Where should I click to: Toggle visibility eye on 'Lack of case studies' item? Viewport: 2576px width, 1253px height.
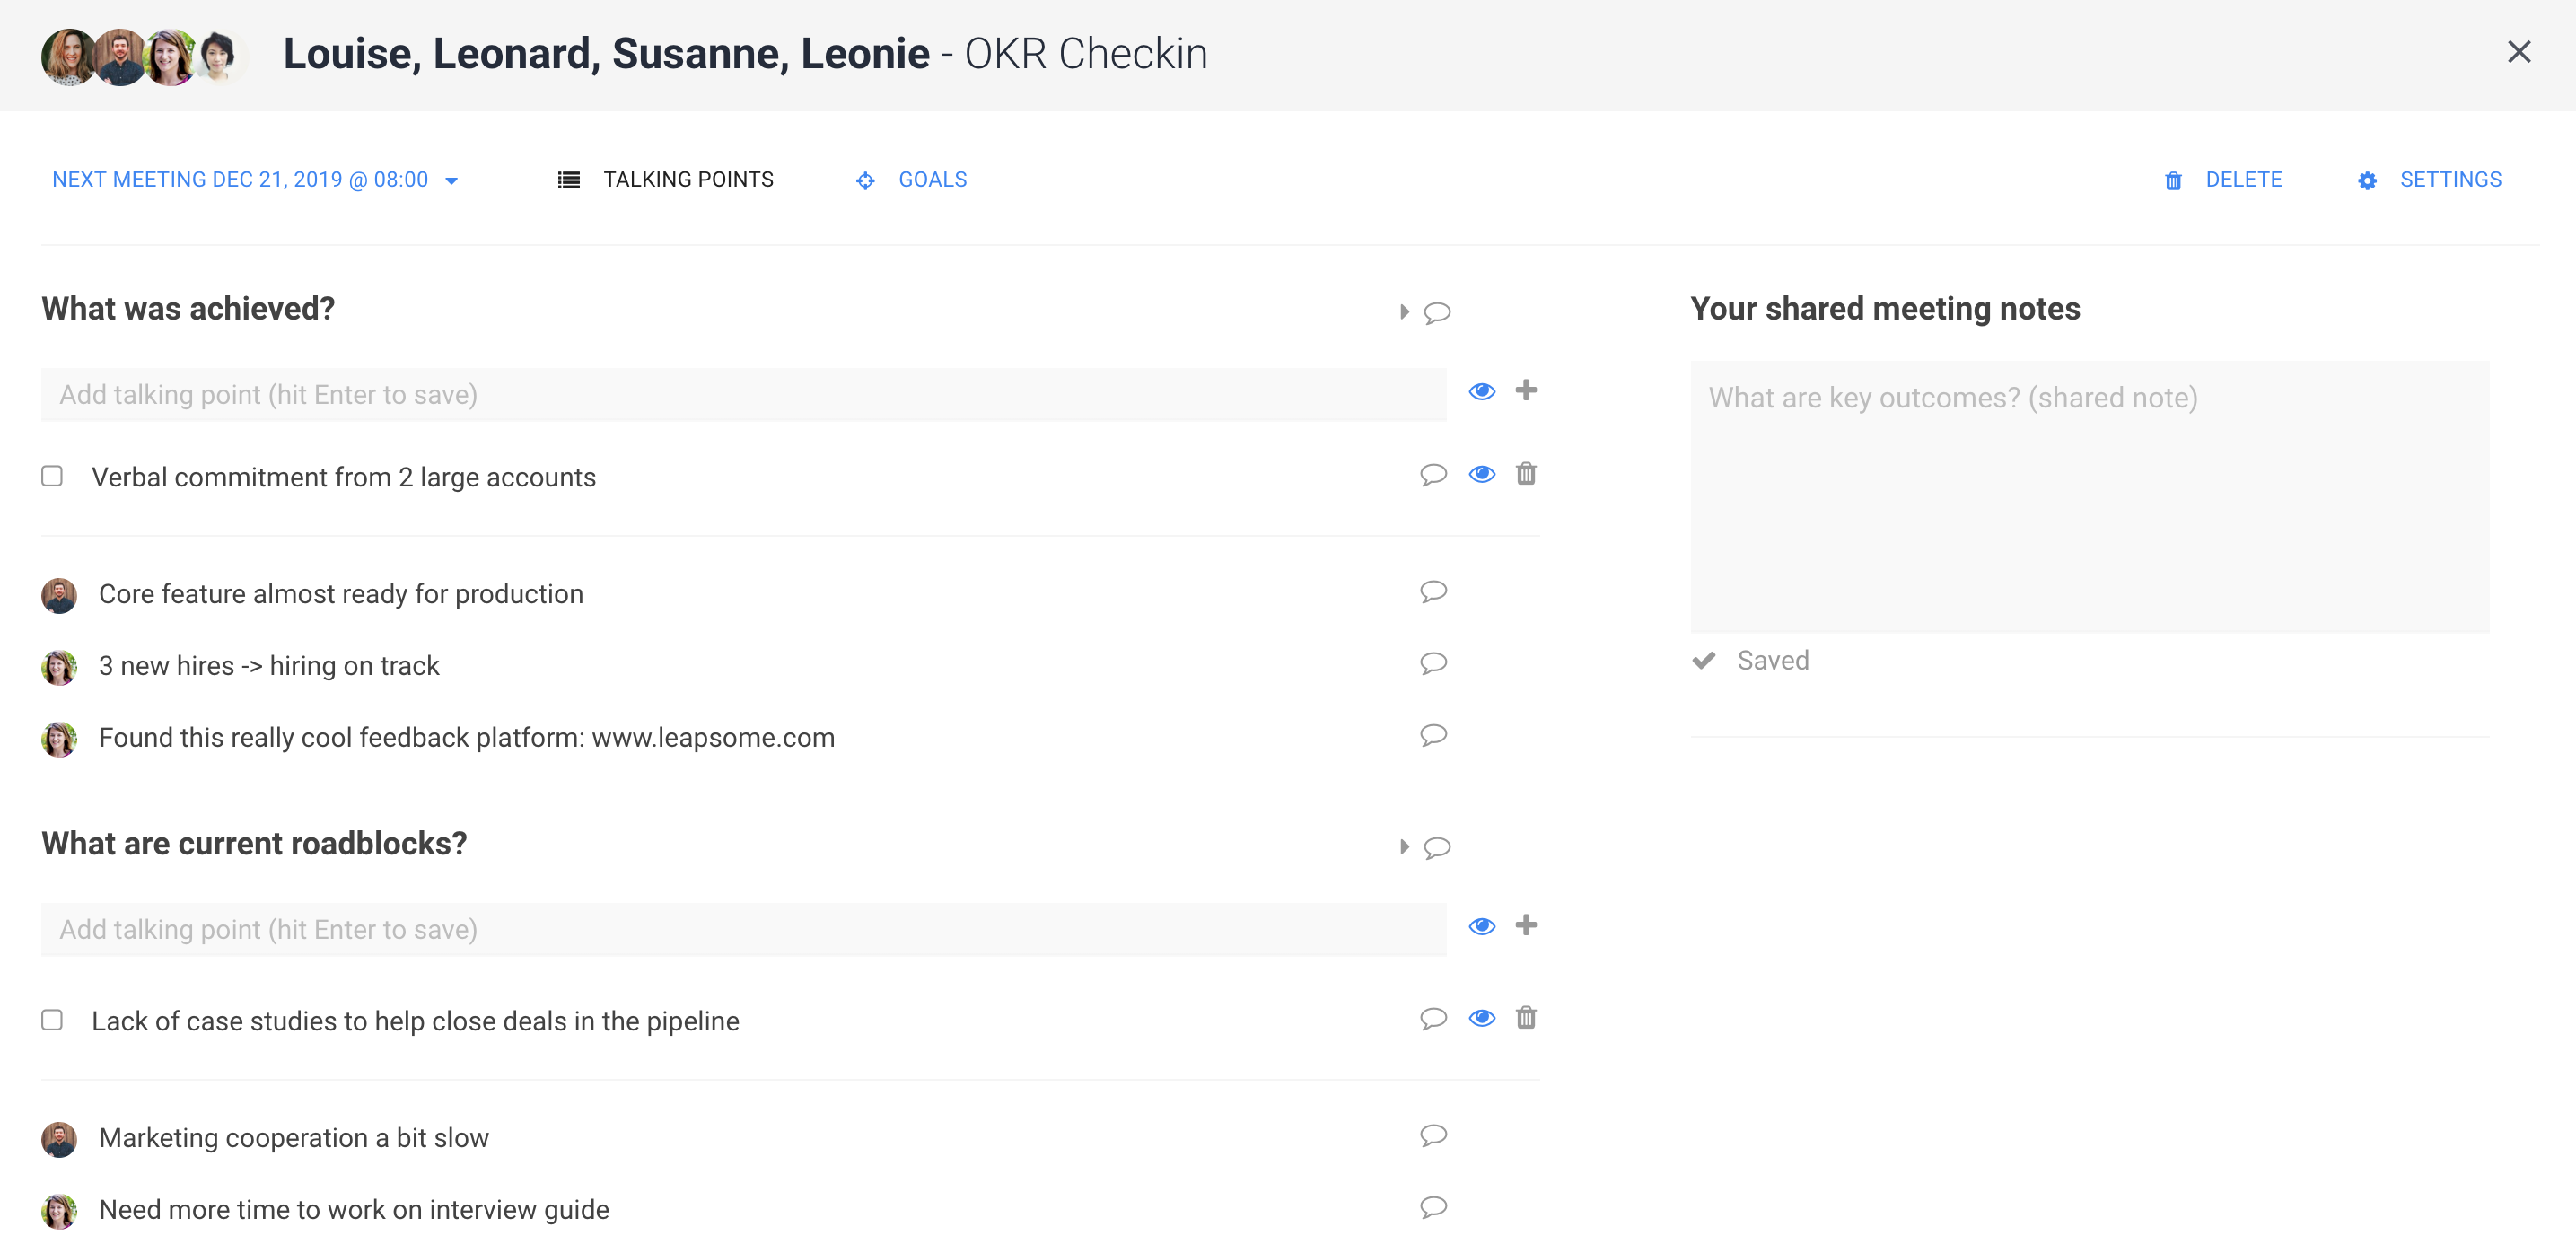coord(1482,1018)
